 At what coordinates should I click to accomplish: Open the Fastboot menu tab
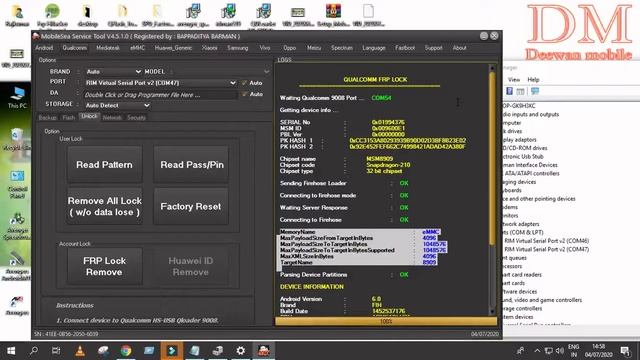[x=405, y=48]
